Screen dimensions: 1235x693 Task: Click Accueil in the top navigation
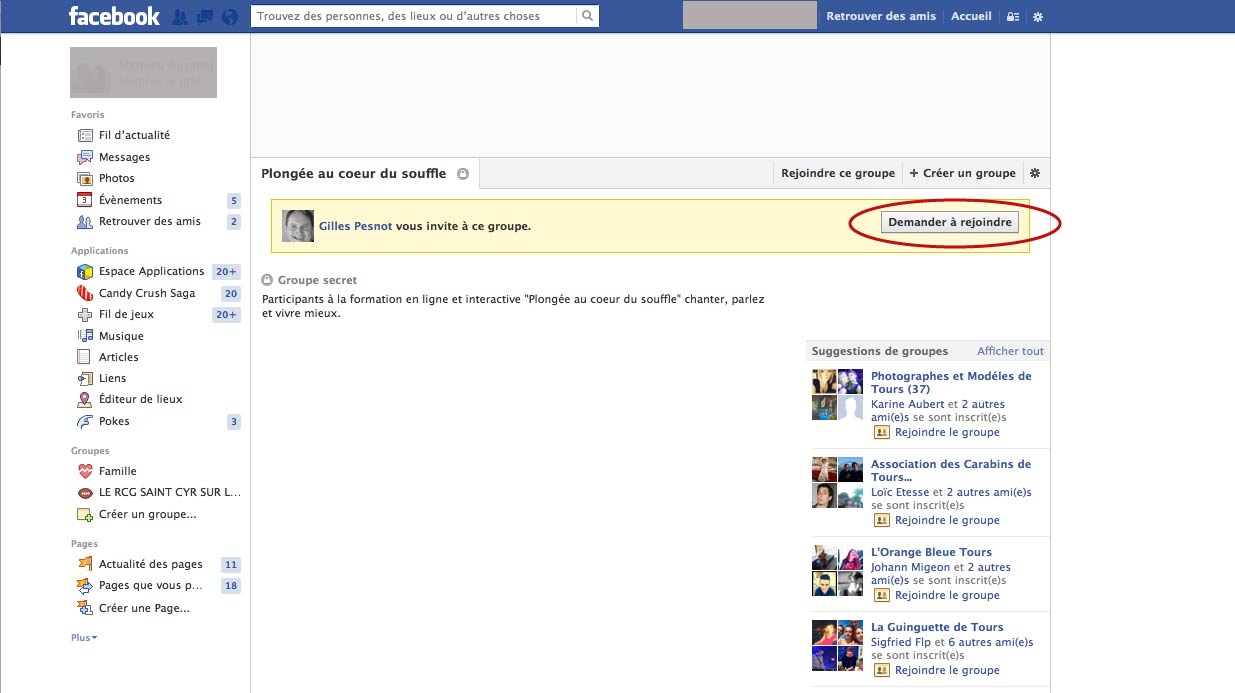[971, 16]
